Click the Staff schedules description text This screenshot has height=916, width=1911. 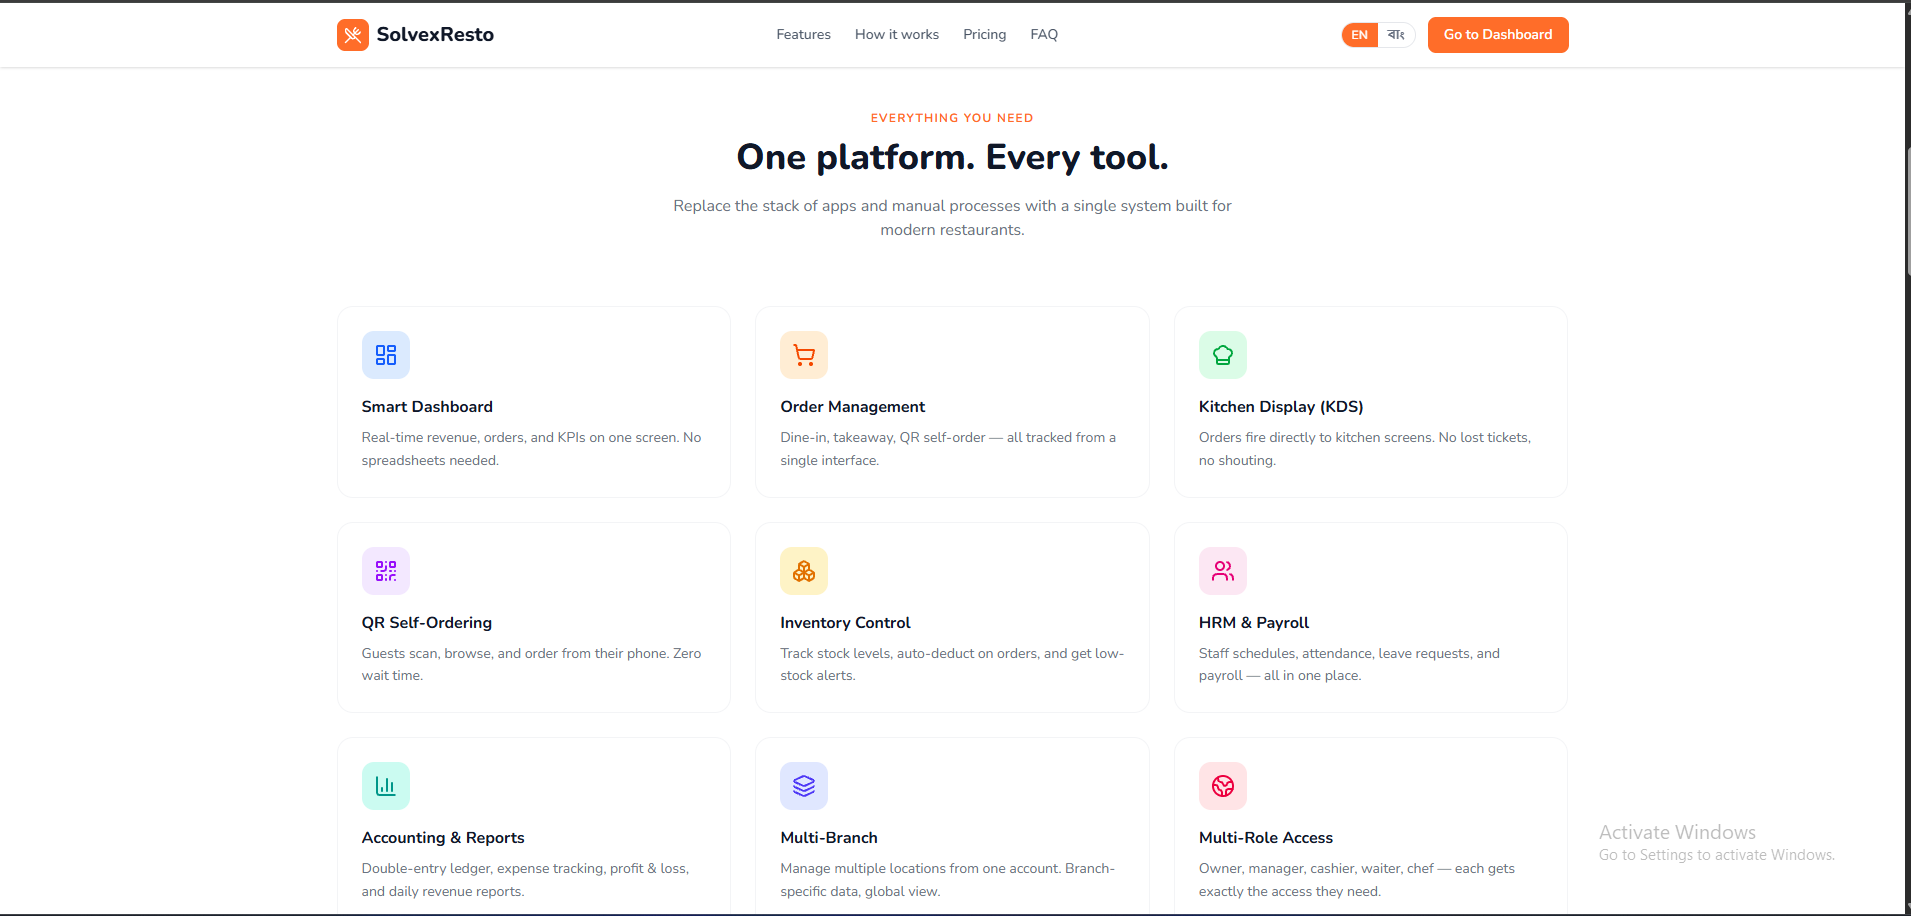[1349, 664]
